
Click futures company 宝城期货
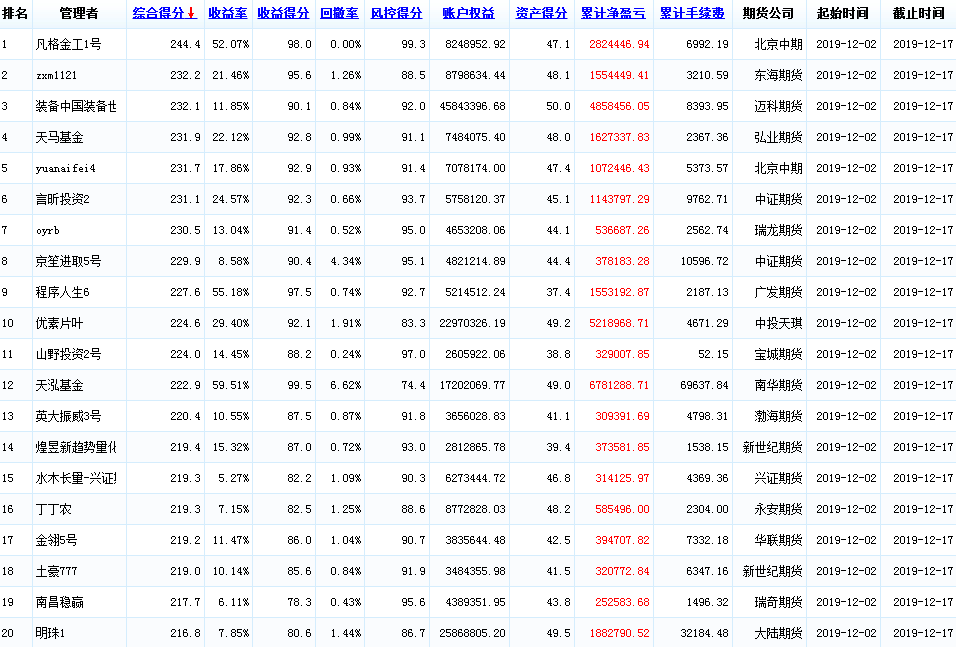pyautogui.click(x=779, y=354)
